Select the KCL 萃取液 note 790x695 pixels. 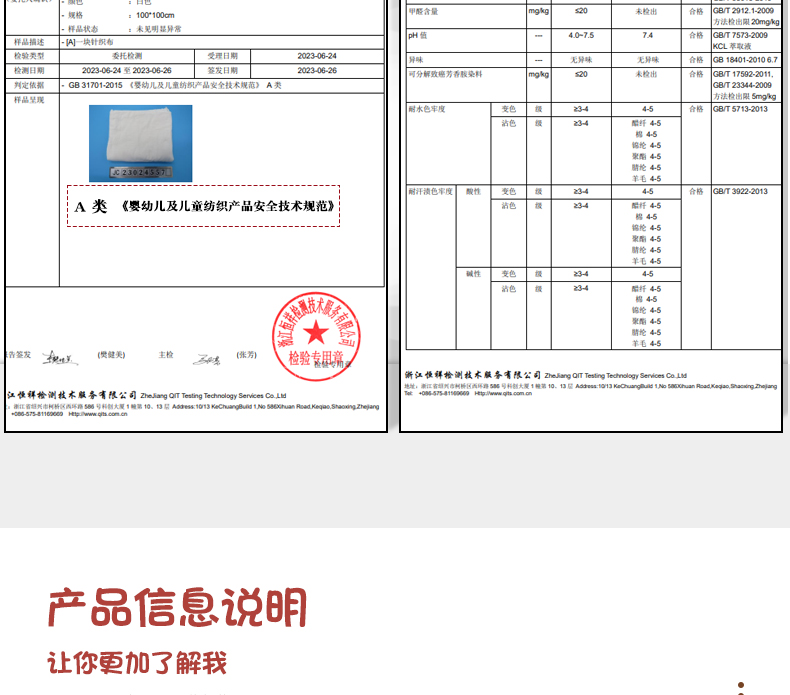pyautogui.click(x=732, y=46)
